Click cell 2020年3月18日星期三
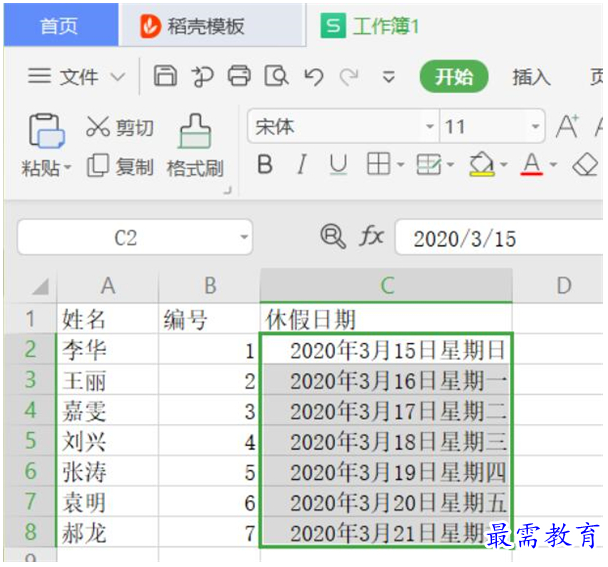608x567 pixels. point(386,441)
